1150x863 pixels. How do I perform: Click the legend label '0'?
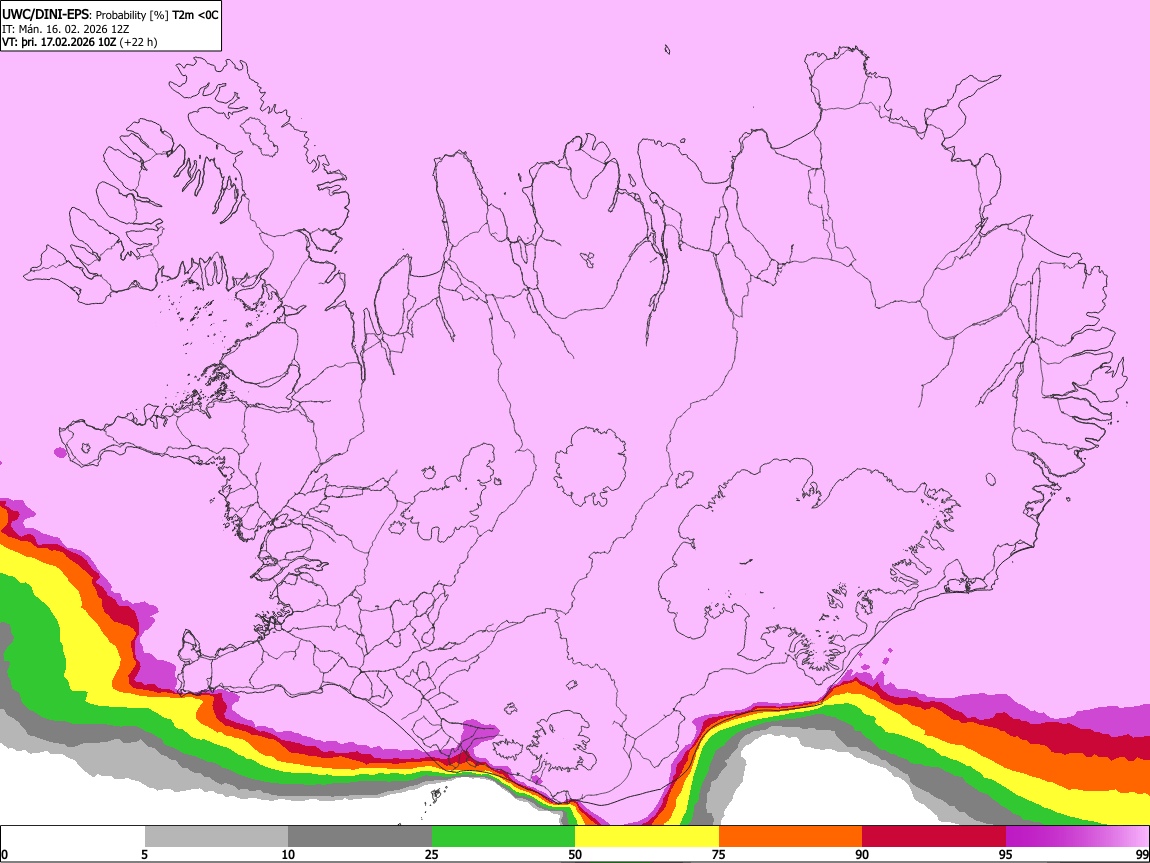click(x=4, y=854)
